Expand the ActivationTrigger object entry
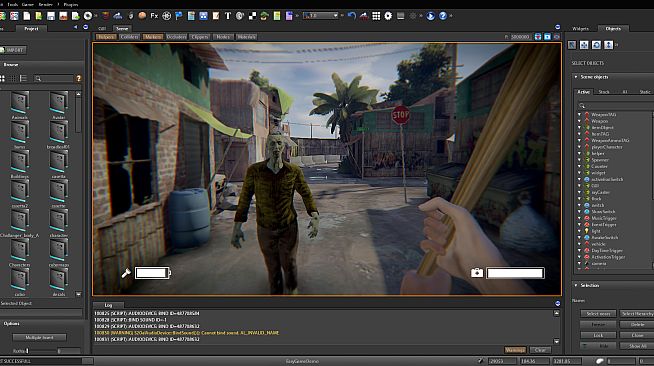 pos(579,257)
